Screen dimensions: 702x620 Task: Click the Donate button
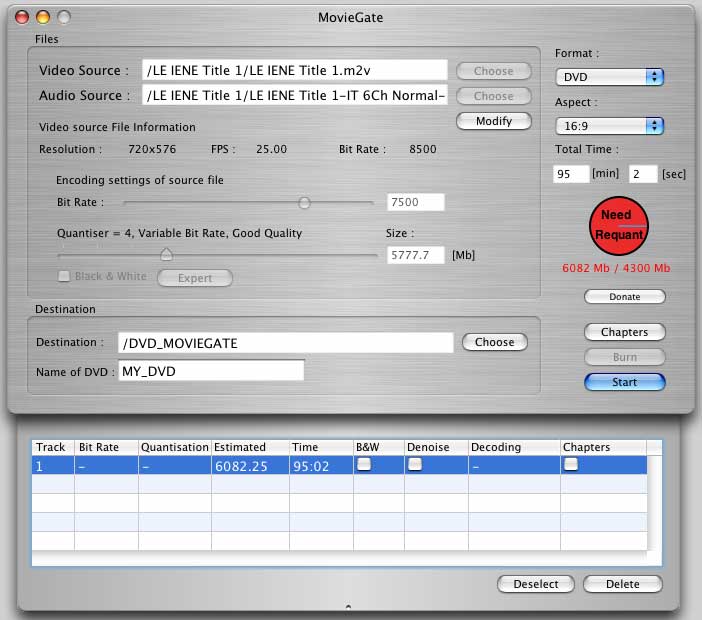pyautogui.click(x=624, y=297)
